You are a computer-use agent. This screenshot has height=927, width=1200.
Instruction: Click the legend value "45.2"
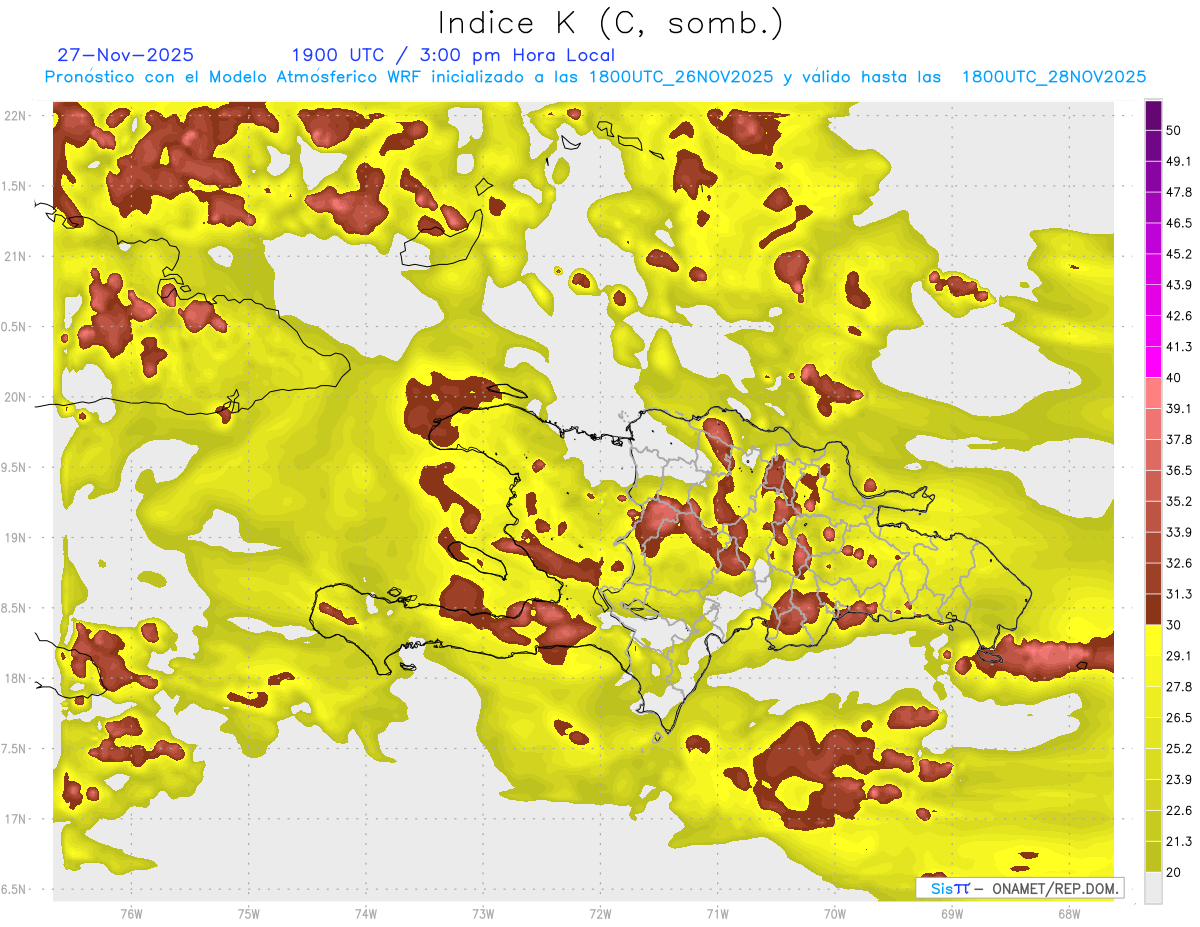click(1179, 254)
